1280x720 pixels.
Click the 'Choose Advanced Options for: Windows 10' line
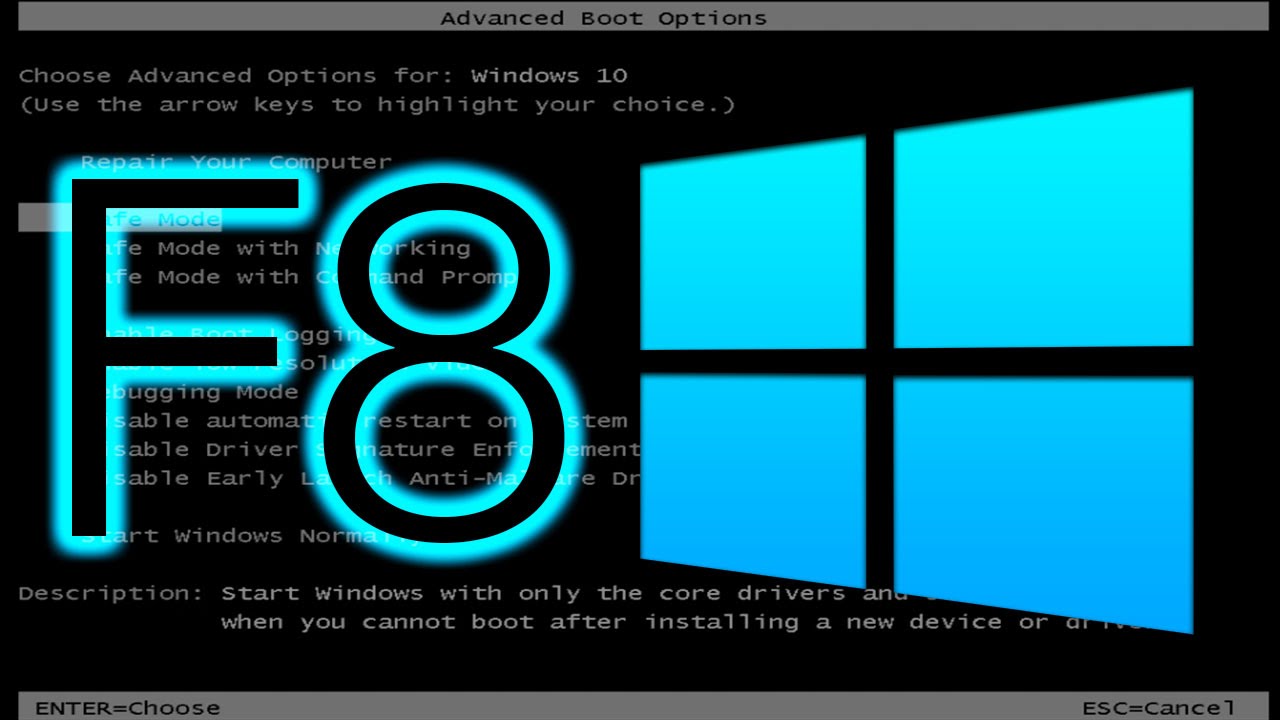coord(323,76)
